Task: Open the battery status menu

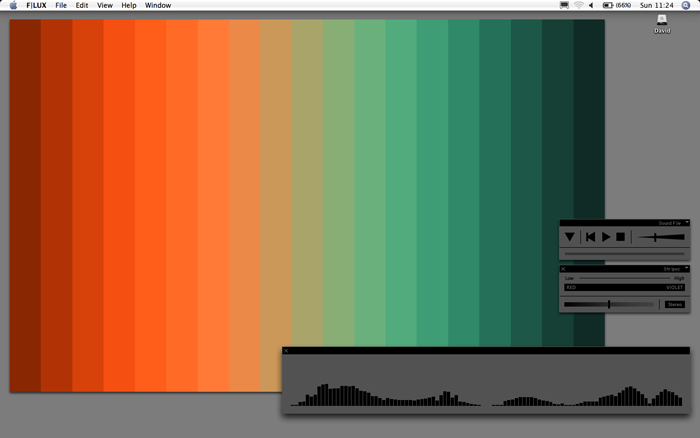Action: click(x=617, y=5)
